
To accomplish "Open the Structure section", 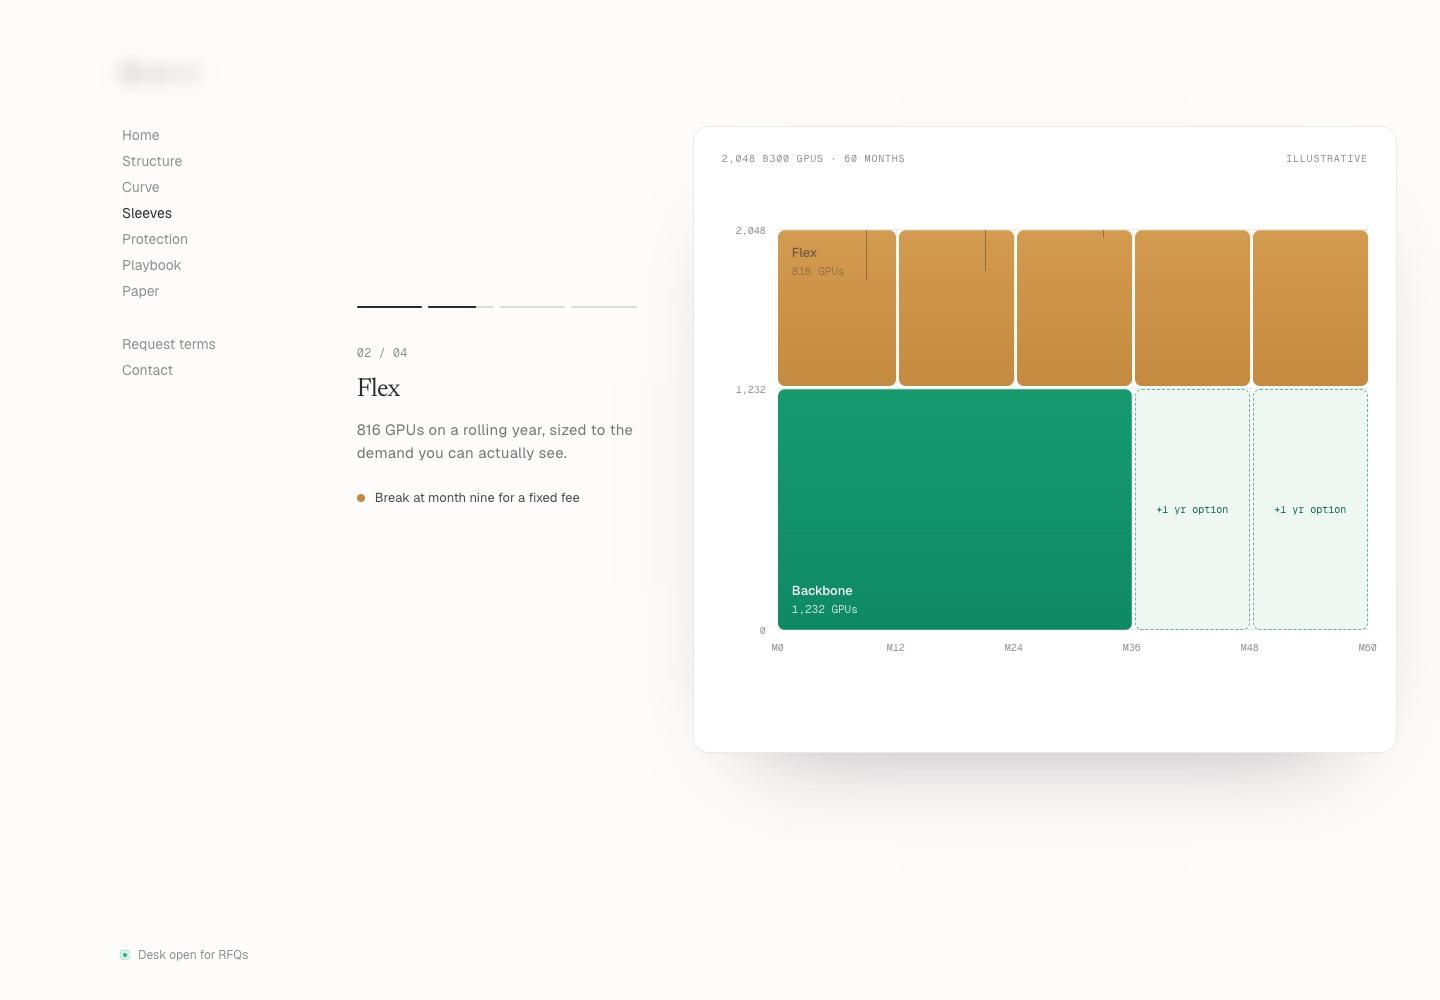I will (152, 161).
